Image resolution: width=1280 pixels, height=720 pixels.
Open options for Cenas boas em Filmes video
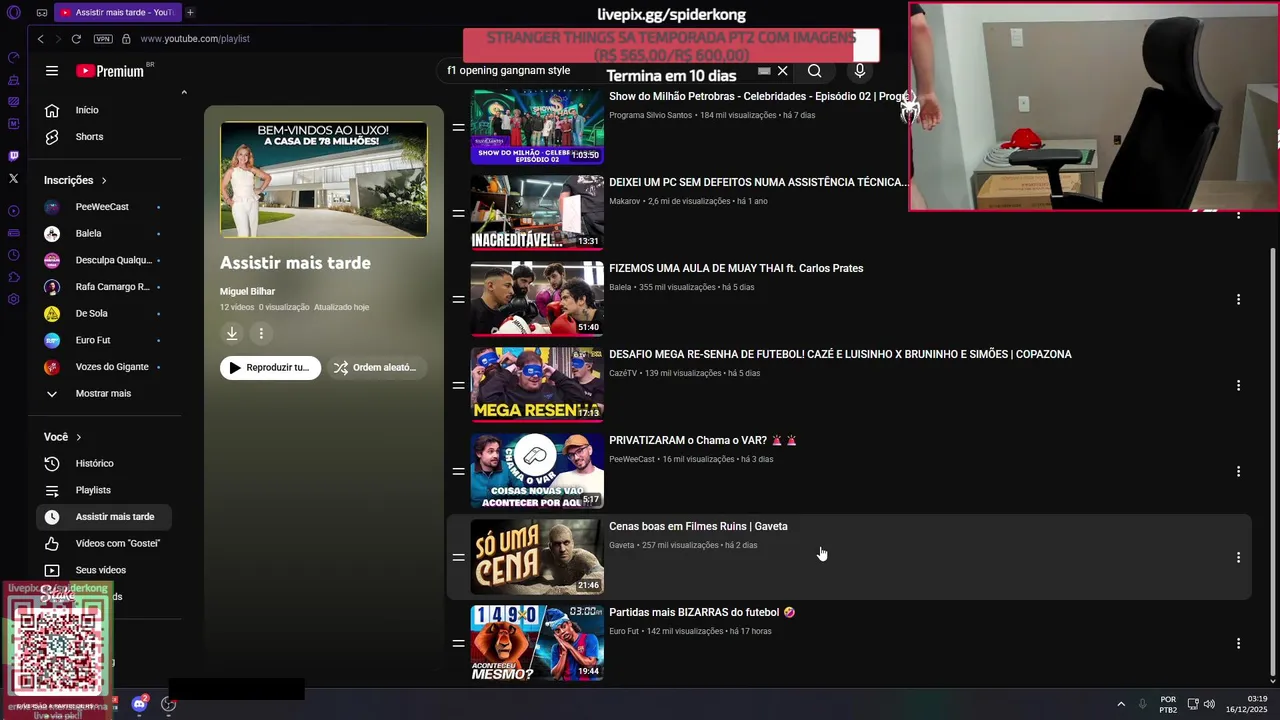click(1238, 558)
